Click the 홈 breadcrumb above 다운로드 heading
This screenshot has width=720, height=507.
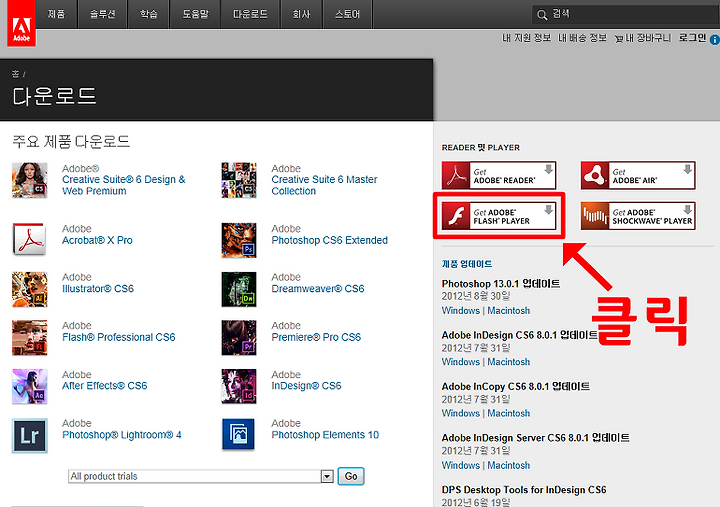point(16,73)
